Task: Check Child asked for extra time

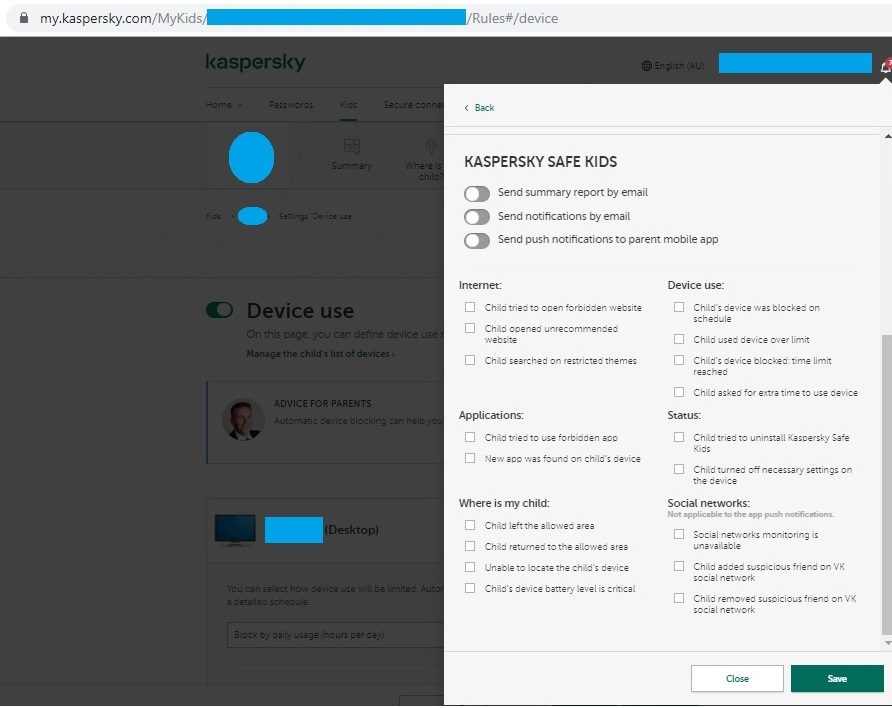Action: click(679, 392)
